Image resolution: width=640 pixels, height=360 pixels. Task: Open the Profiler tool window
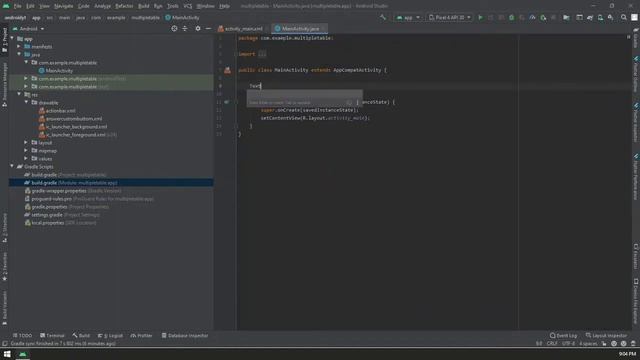(x=141, y=336)
